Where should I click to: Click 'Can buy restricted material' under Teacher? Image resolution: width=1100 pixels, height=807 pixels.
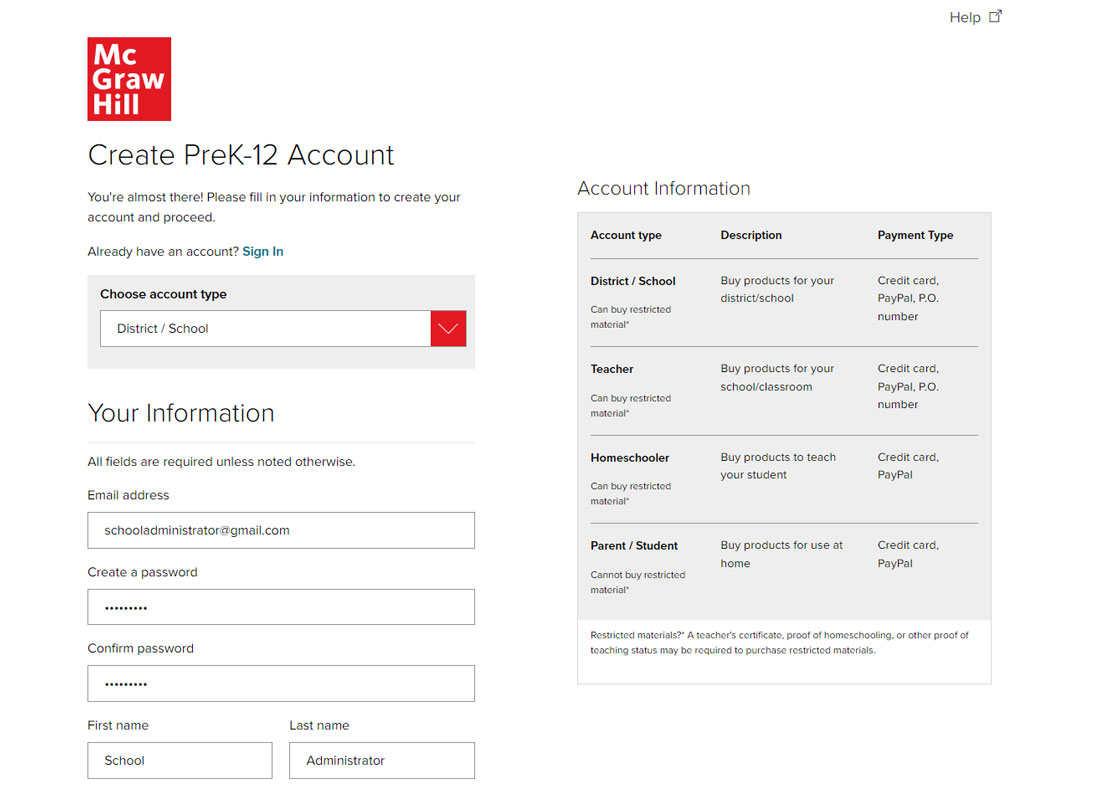[x=631, y=406]
